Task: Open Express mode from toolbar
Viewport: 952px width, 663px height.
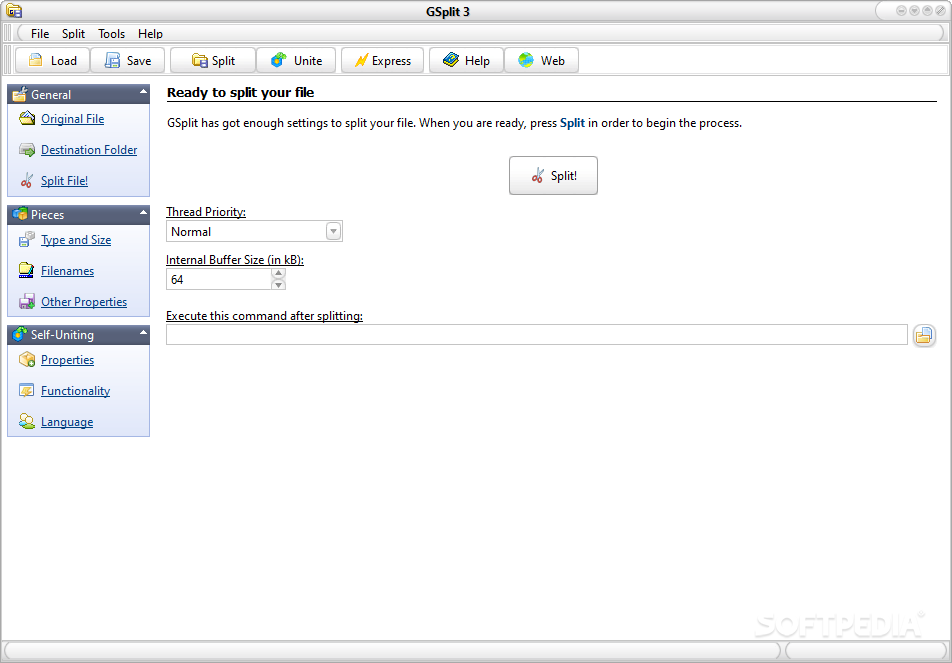Action: (x=382, y=61)
